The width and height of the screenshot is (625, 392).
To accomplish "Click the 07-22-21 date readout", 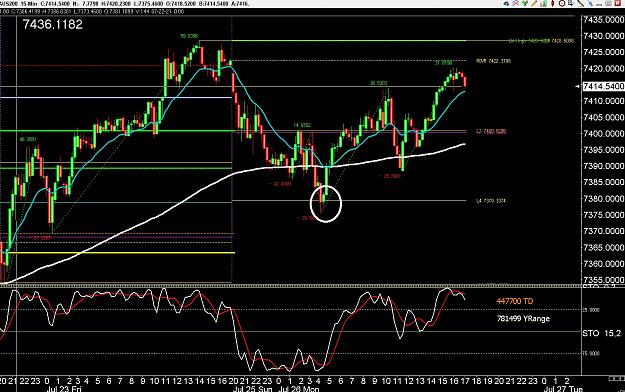I will [161, 12].
